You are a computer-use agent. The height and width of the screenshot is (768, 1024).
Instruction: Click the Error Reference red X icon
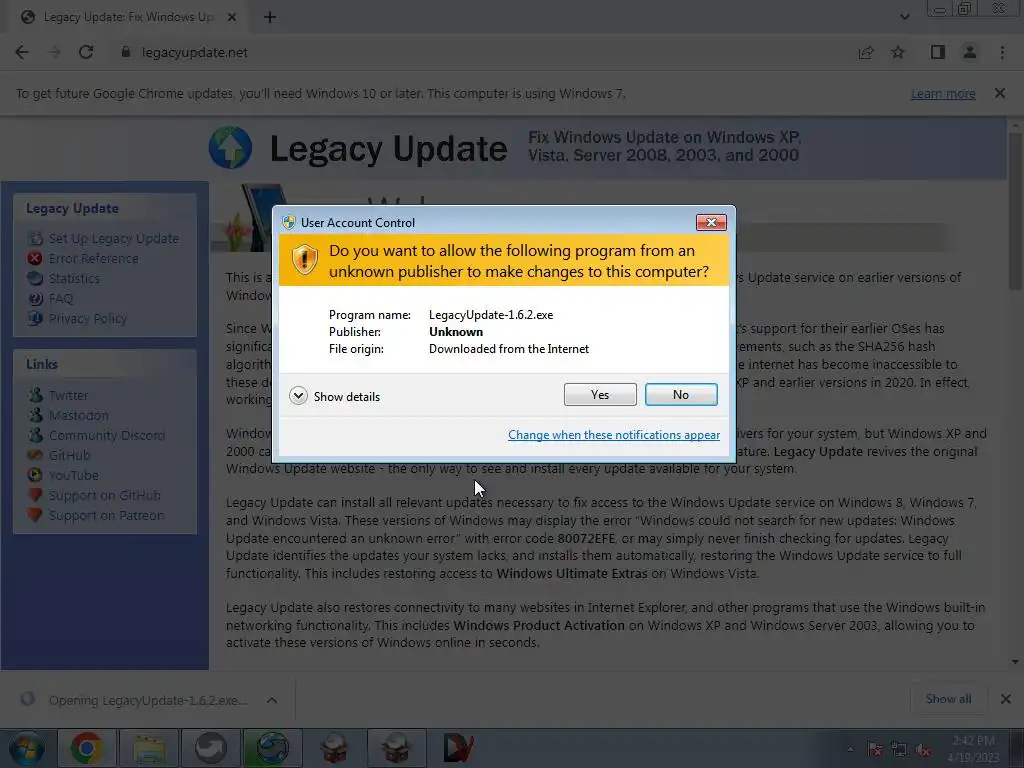pyautogui.click(x=35, y=259)
